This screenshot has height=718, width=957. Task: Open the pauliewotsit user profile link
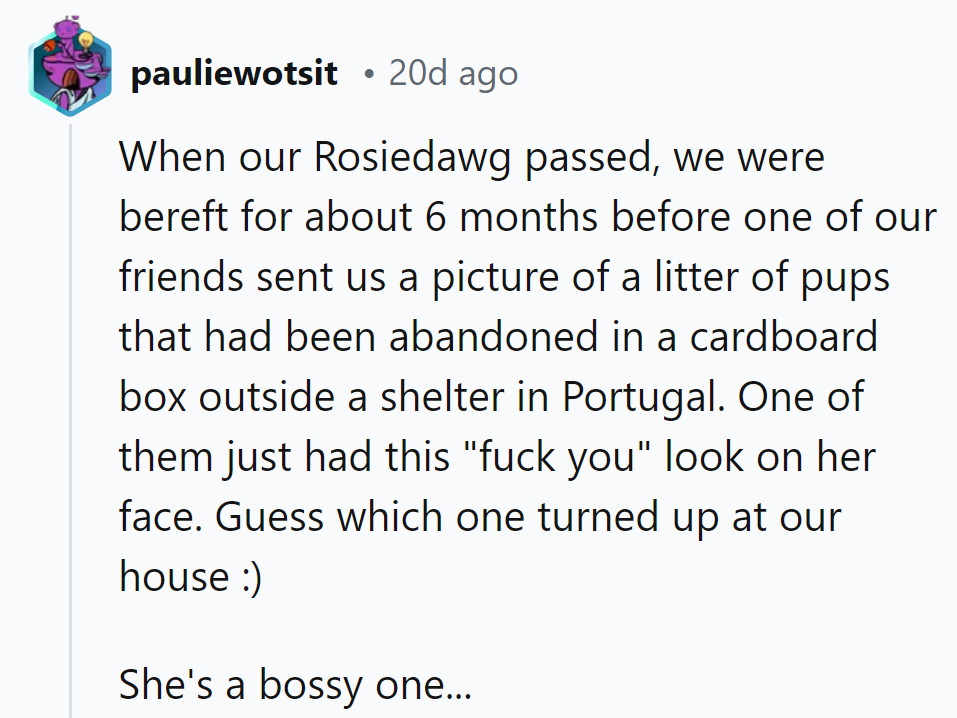click(233, 74)
